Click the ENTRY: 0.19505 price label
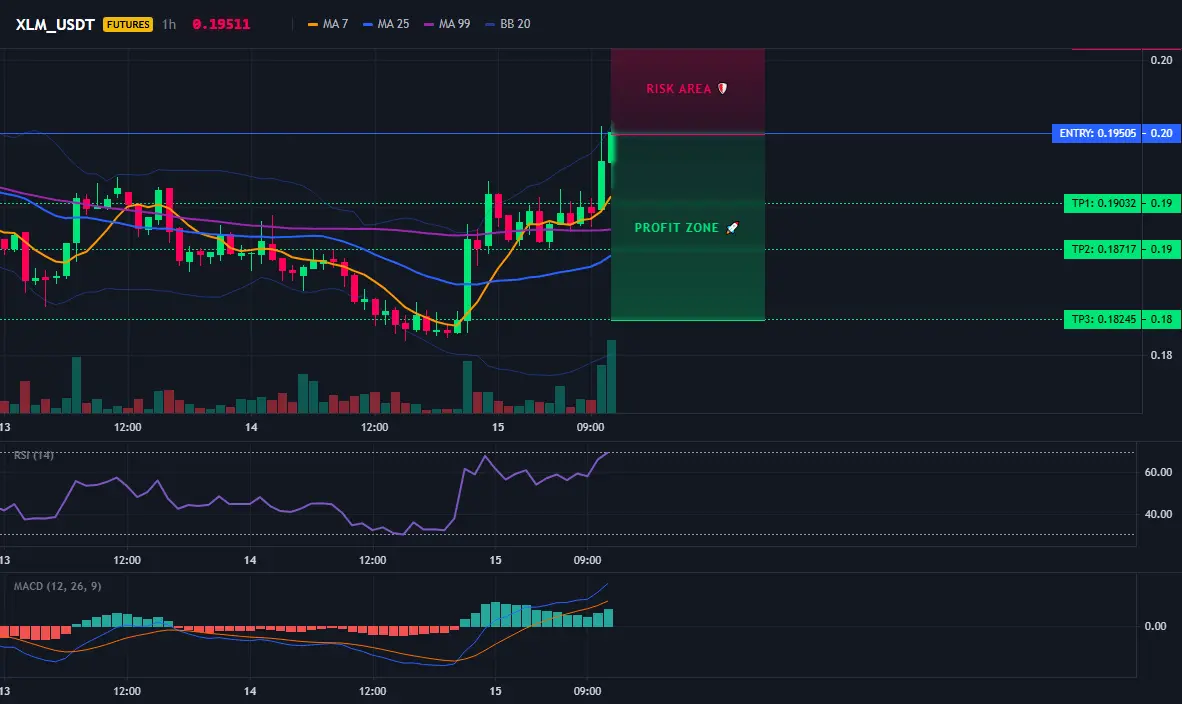Viewport: 1182px width, 704px height. tap(1097, 133)
